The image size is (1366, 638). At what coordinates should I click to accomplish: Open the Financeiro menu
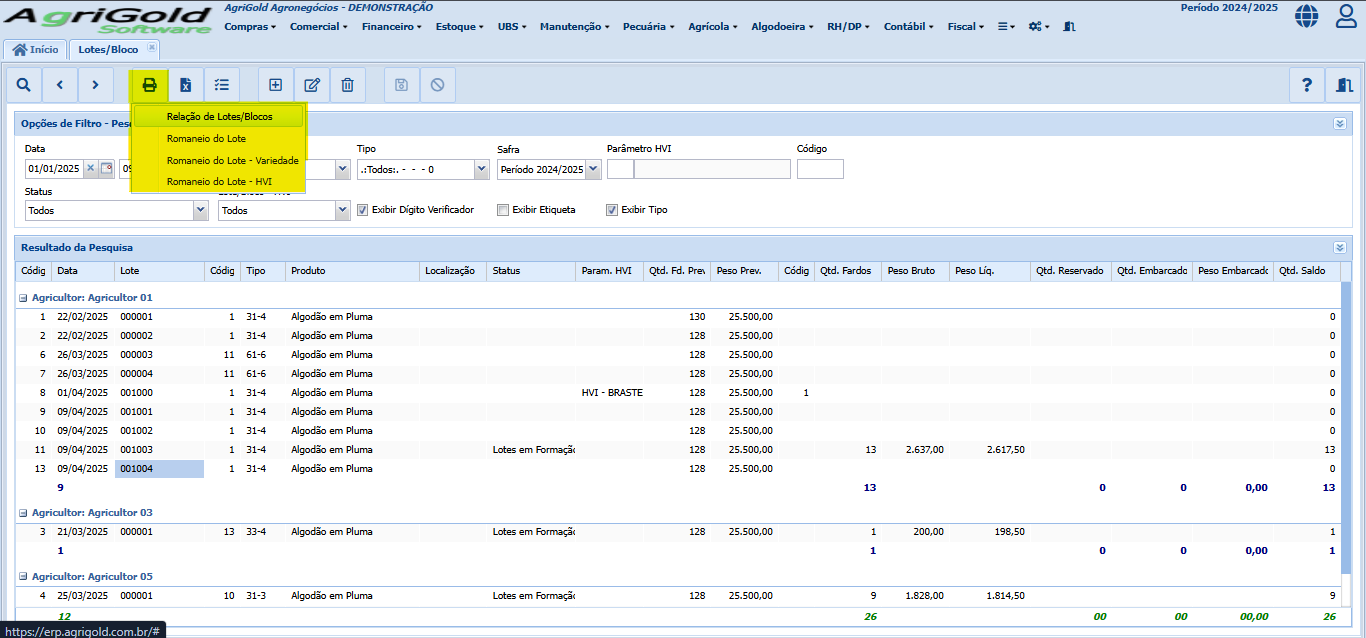tap(391, 27)
